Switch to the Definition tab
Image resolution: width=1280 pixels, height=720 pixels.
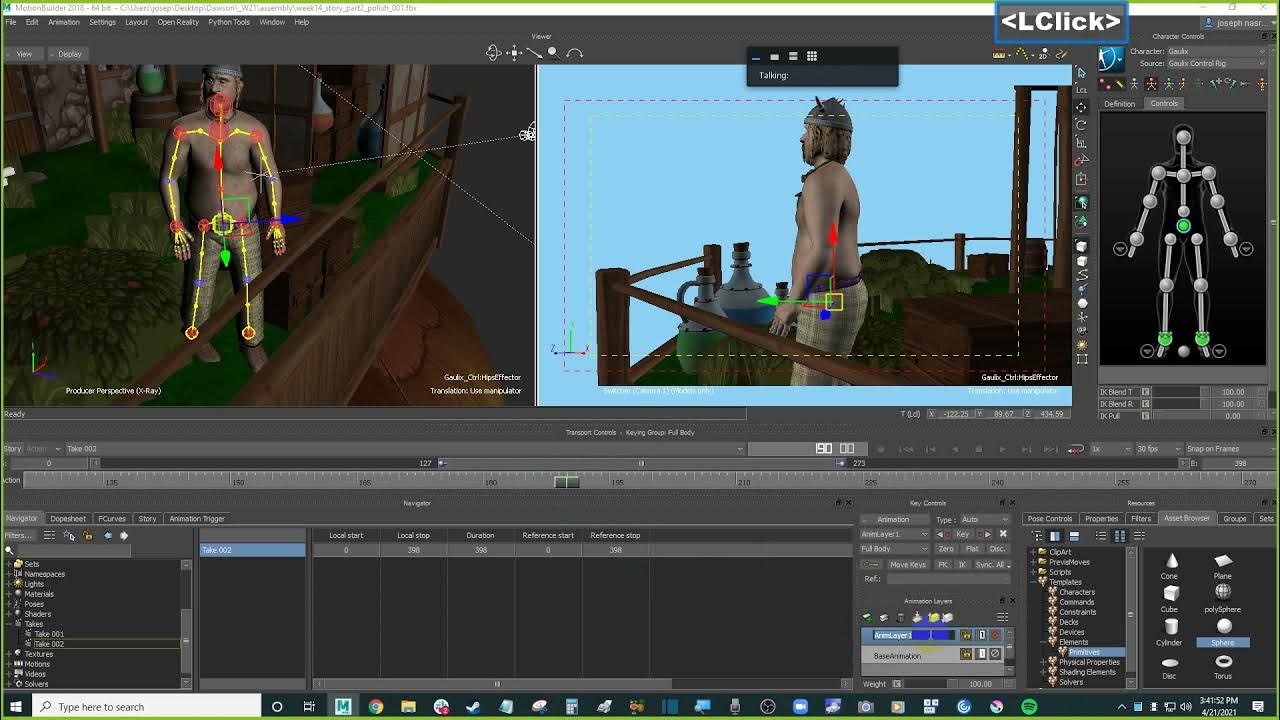[1119, 104]
